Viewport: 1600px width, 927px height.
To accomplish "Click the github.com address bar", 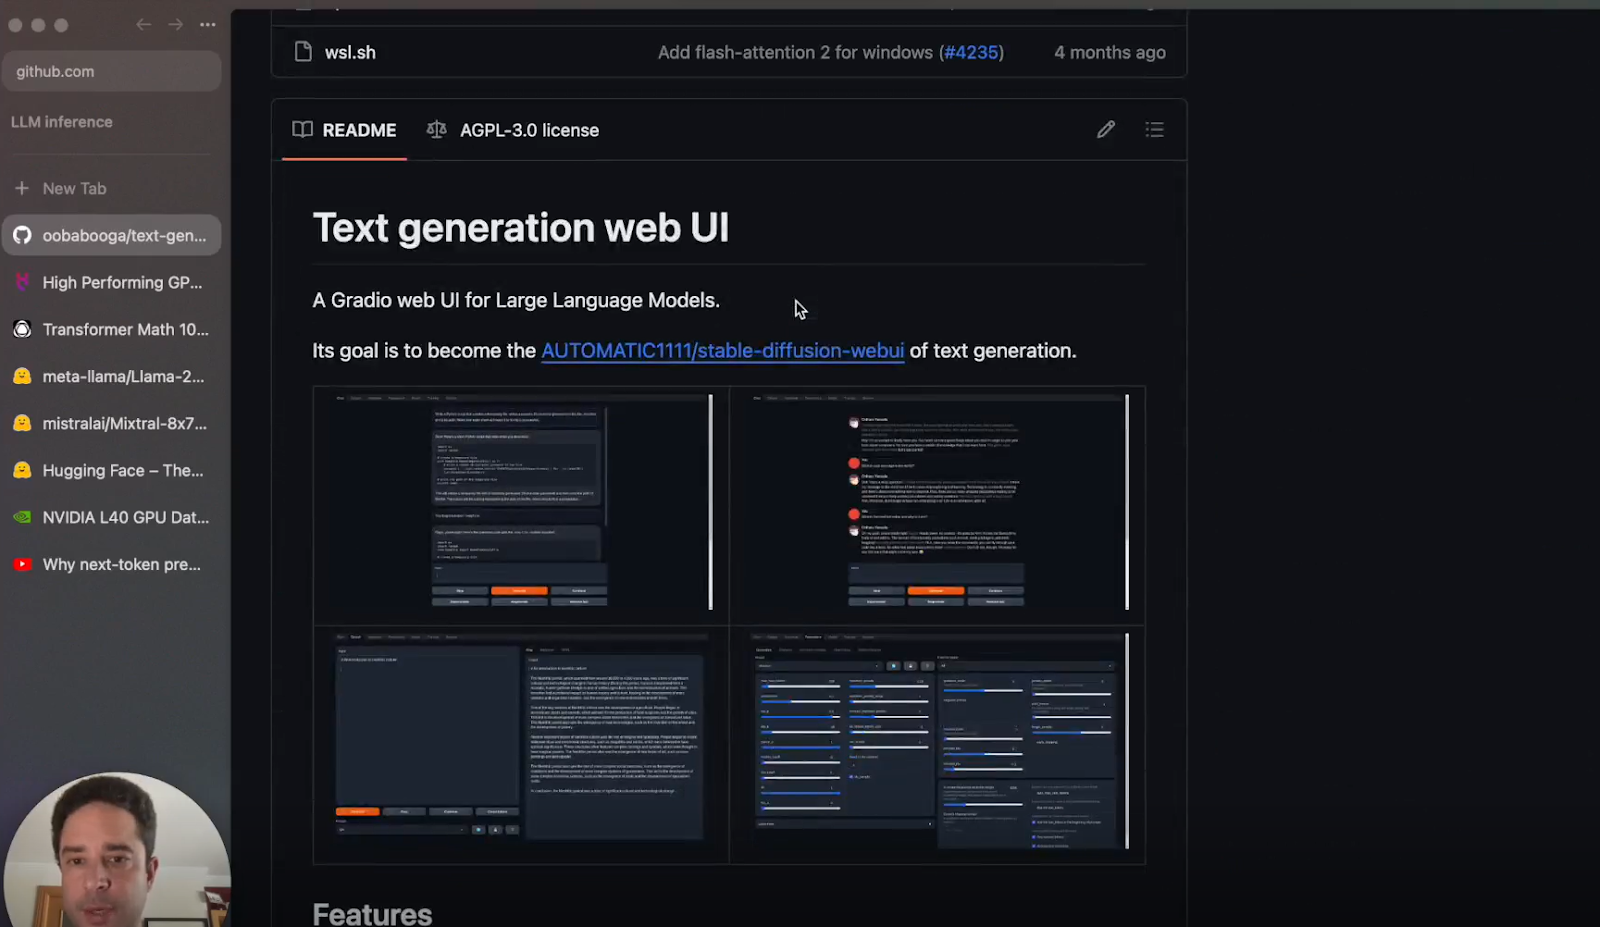I will pos(111,72).
